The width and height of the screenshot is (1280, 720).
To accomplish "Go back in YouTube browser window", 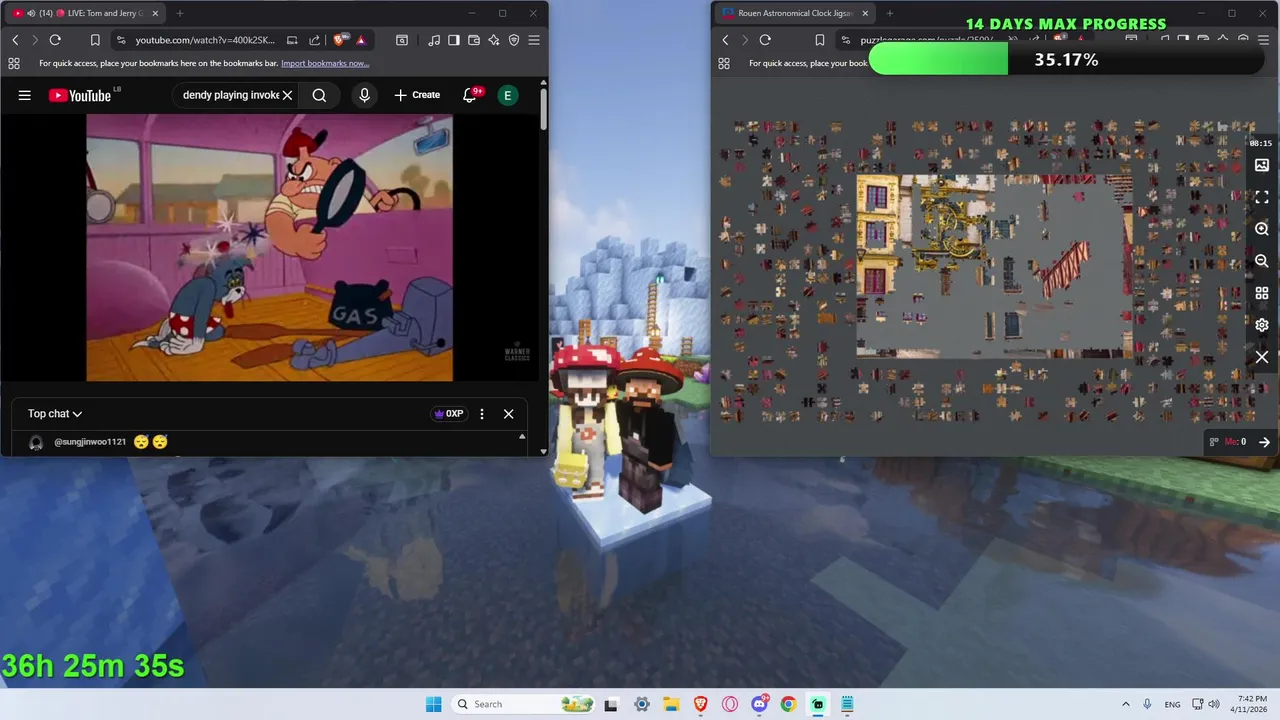I will click(15, 40).
